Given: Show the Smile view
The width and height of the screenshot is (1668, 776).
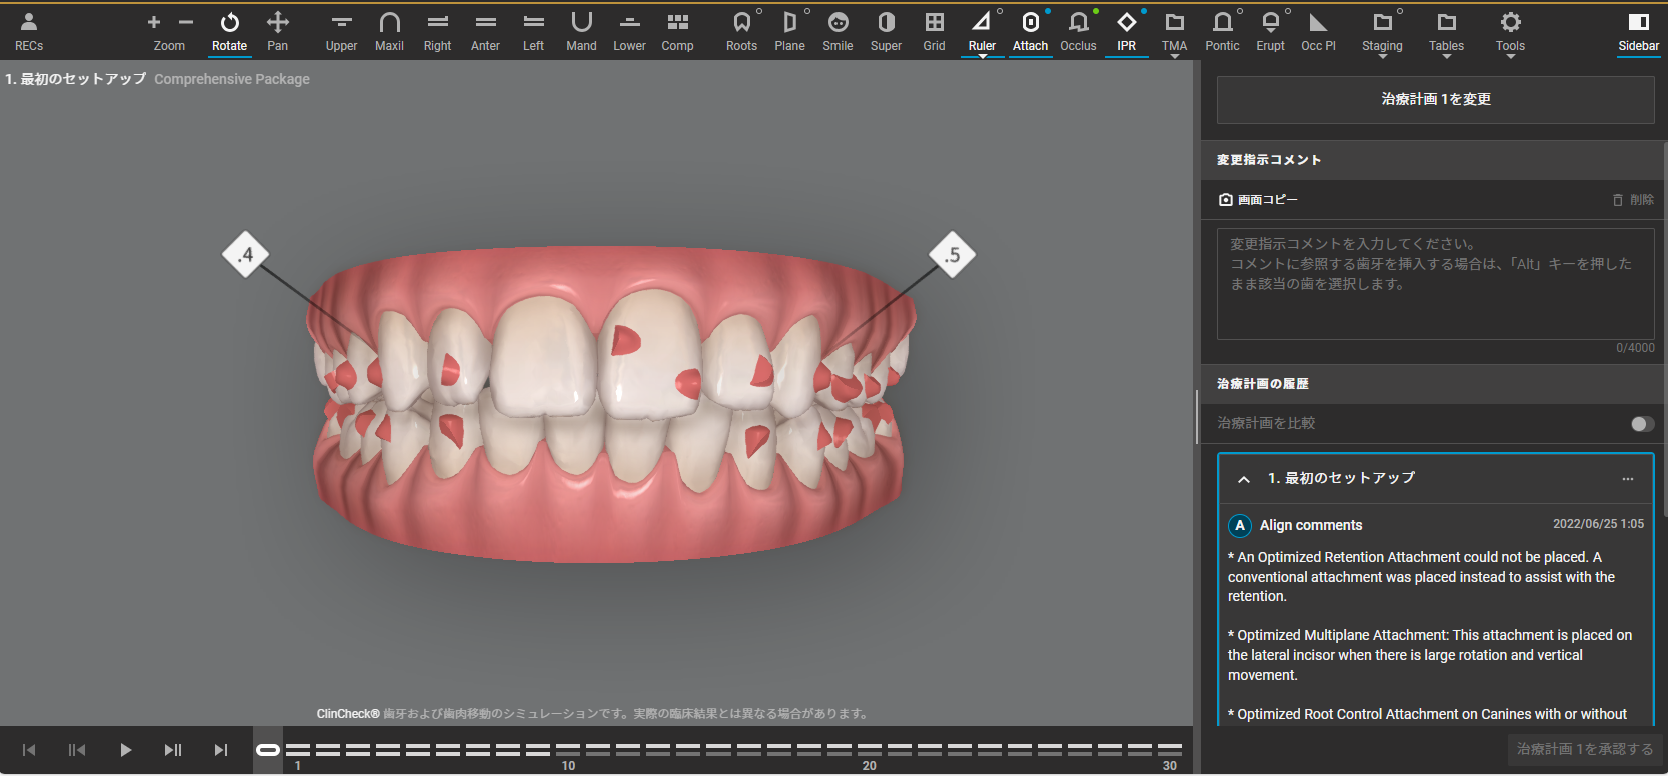Looking at the screenshot, I should [x=838, y=31].
